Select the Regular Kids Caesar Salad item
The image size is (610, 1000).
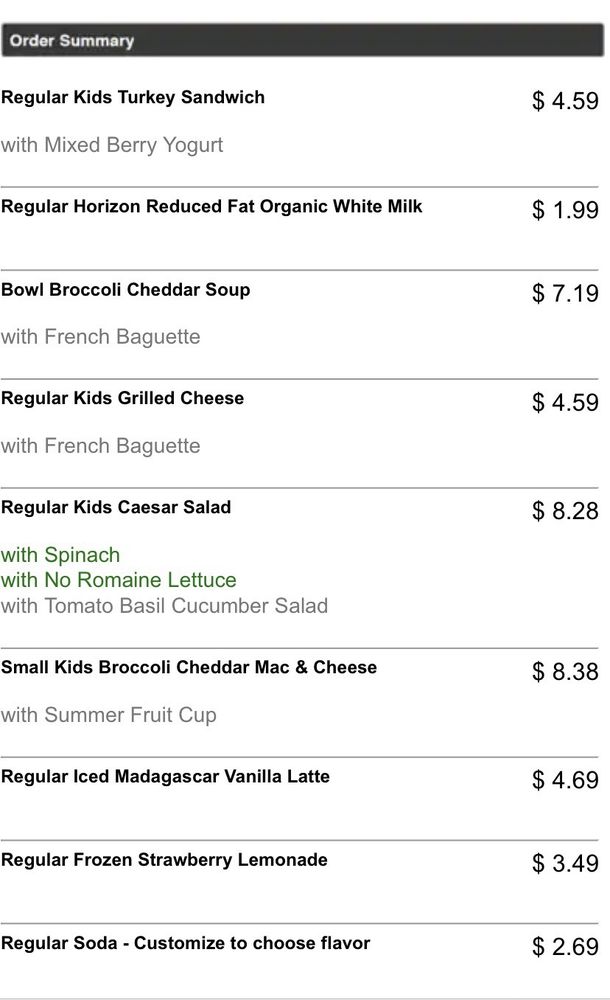(x=116, y=508)
